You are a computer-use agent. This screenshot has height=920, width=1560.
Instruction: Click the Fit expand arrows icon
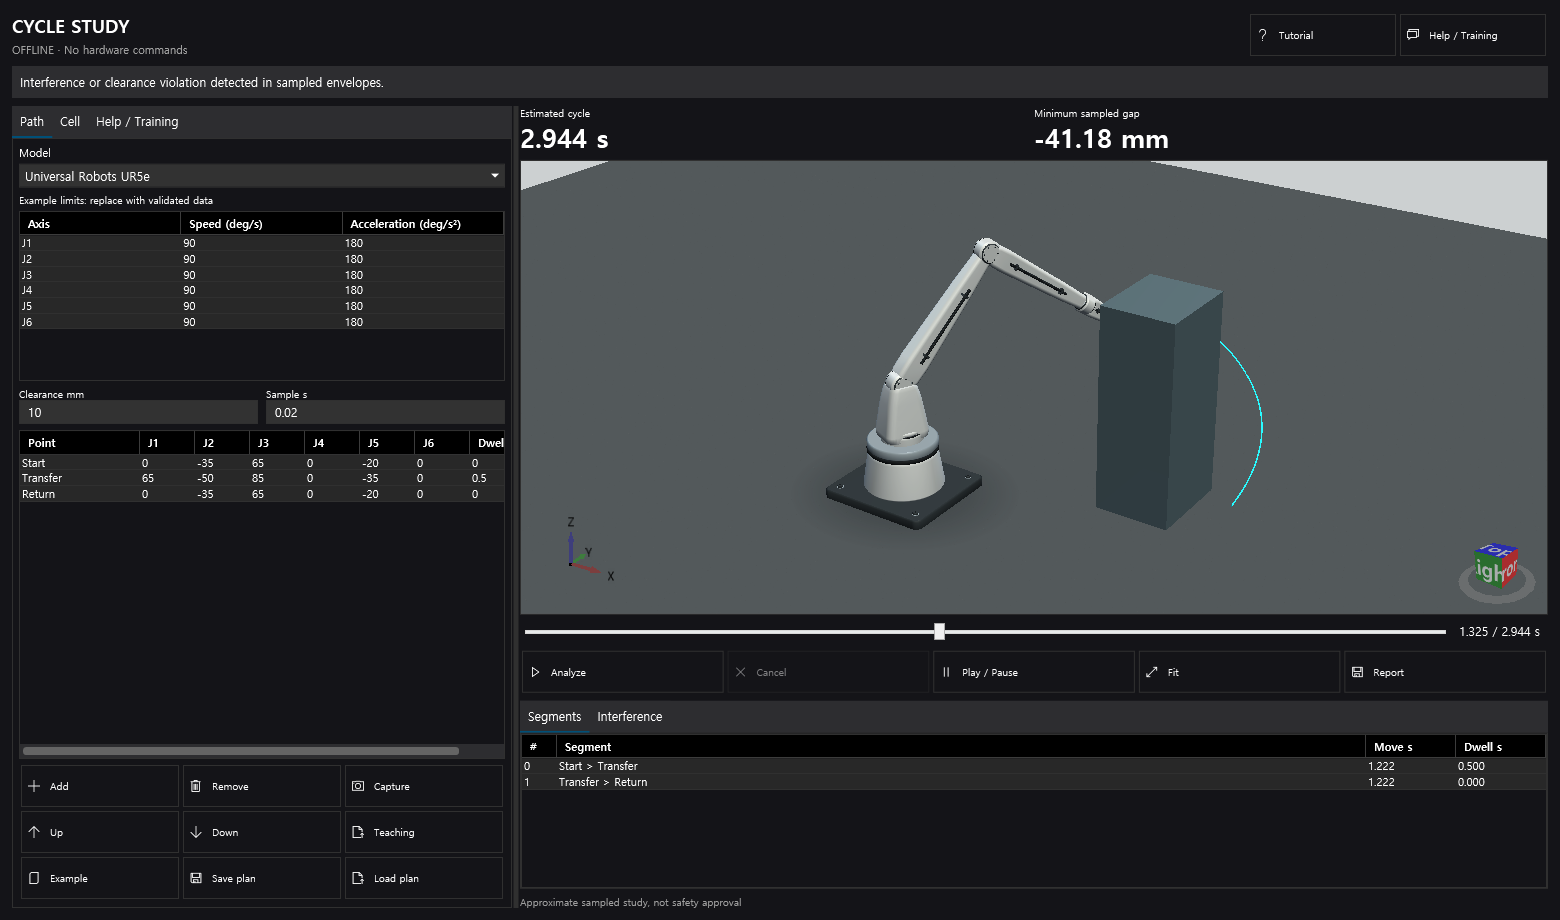click(1151, 672)
